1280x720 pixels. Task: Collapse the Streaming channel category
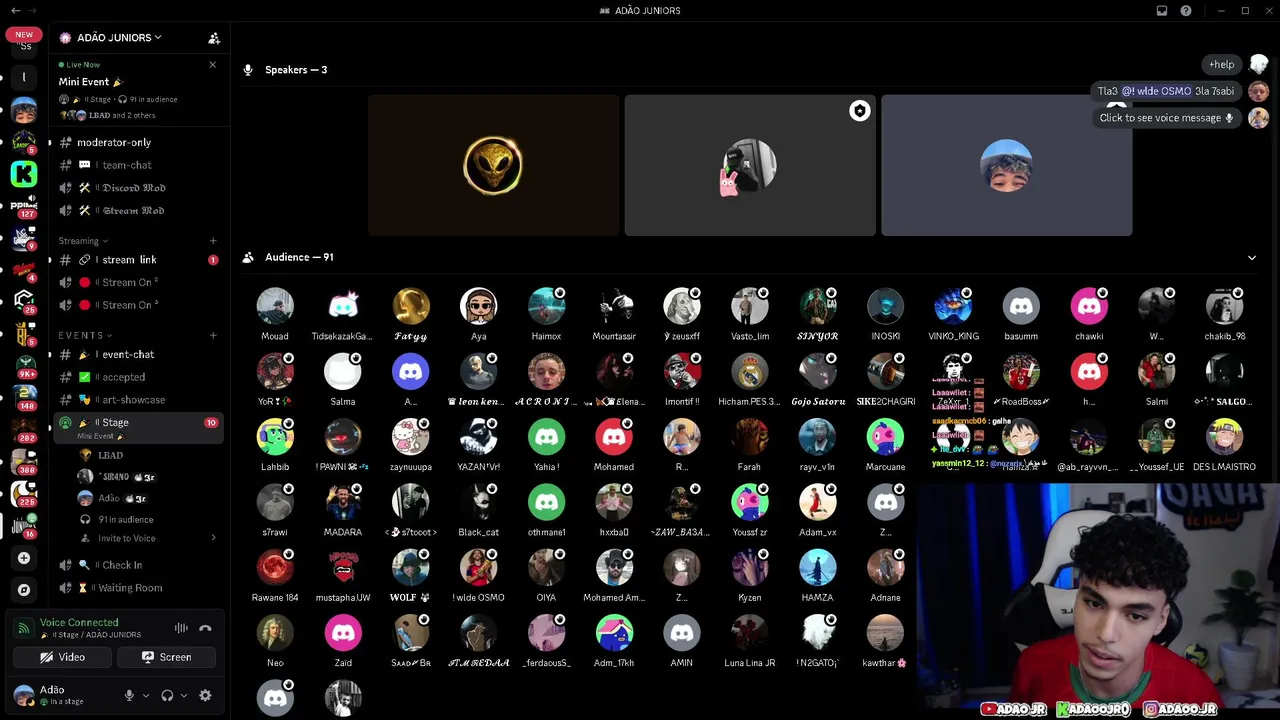tap(82, 241)
